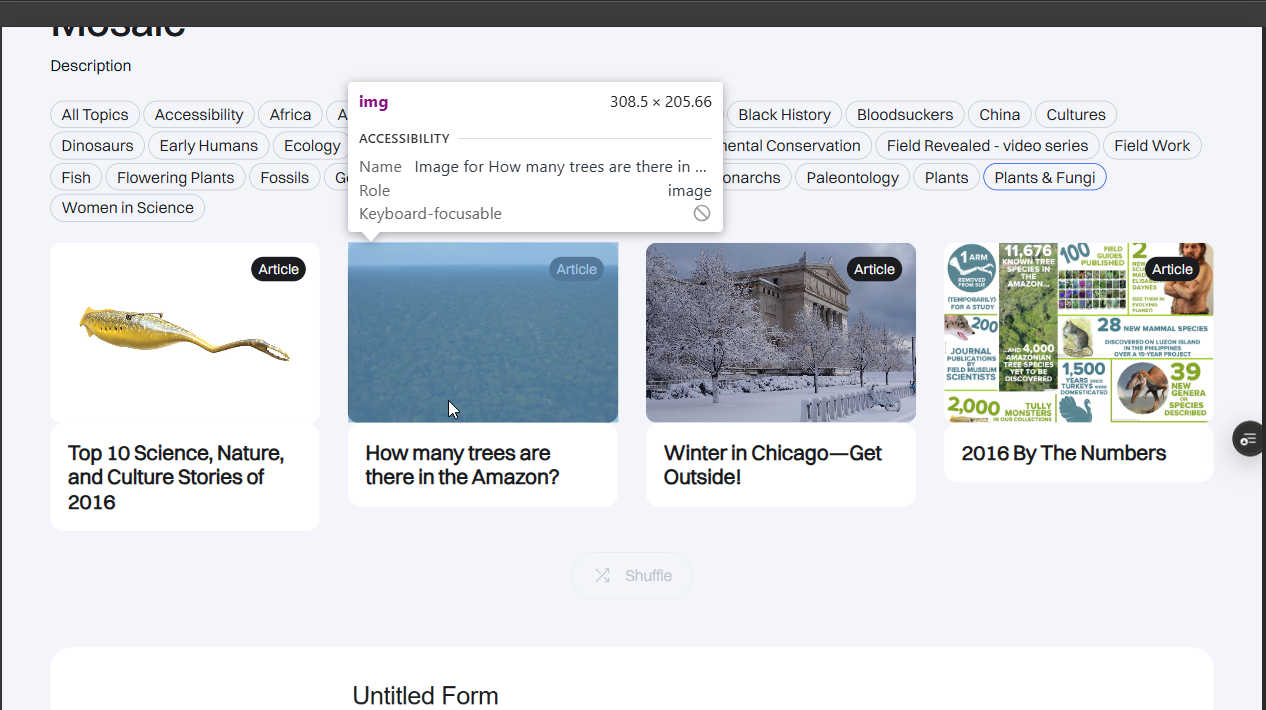The width and height of the screenshot is (1266, 710).
Task: Open 'How many trees are there in the Amazon?'
Action: coord(462,465)
